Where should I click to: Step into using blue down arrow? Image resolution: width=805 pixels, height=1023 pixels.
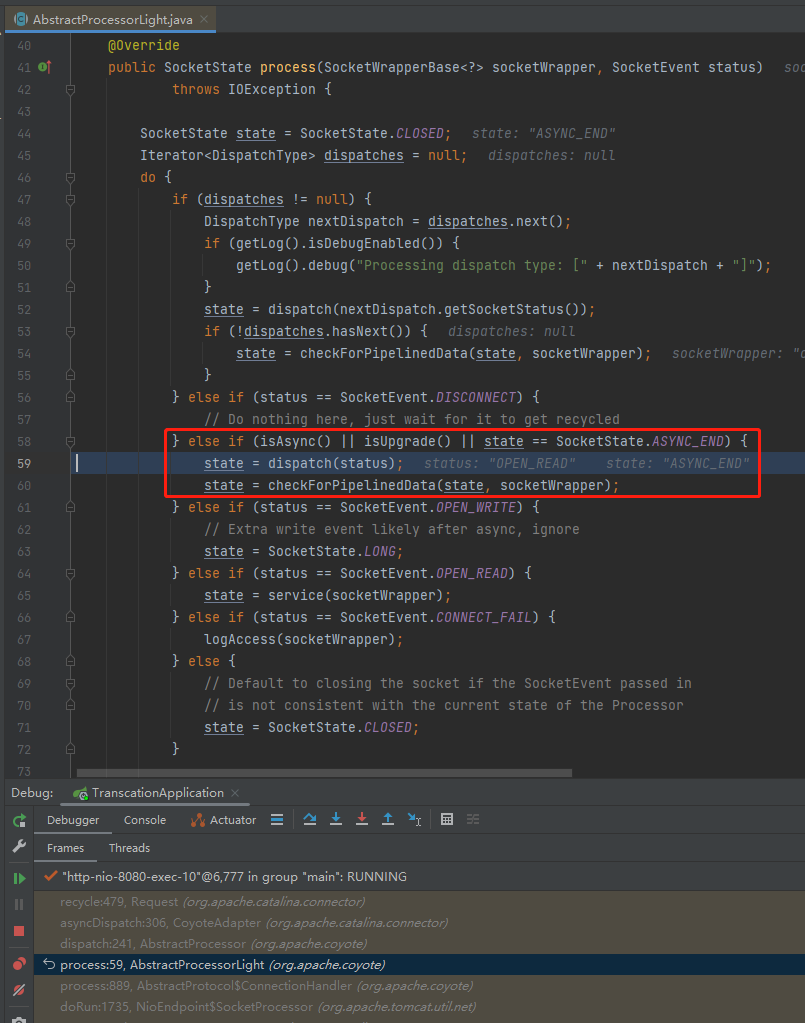(336, 819)
